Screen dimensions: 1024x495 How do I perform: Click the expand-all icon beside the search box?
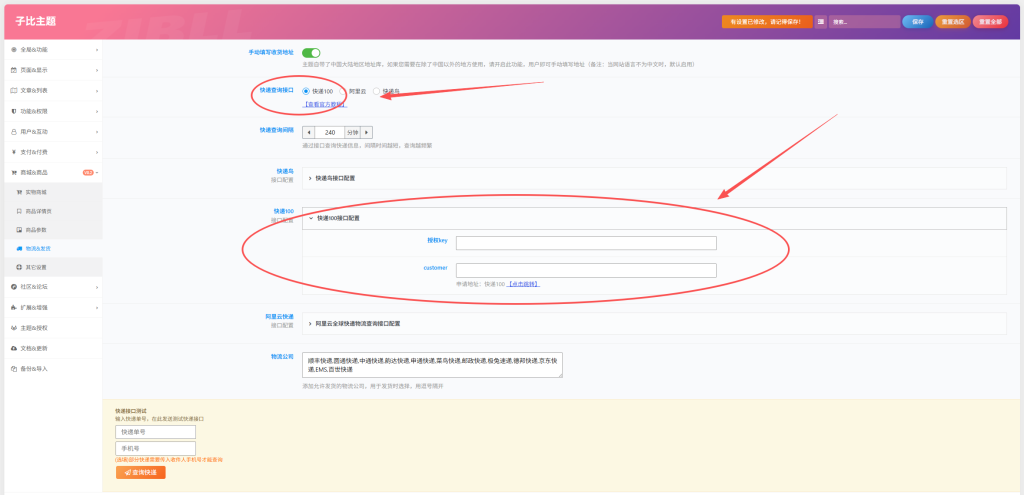coord(821,22)
